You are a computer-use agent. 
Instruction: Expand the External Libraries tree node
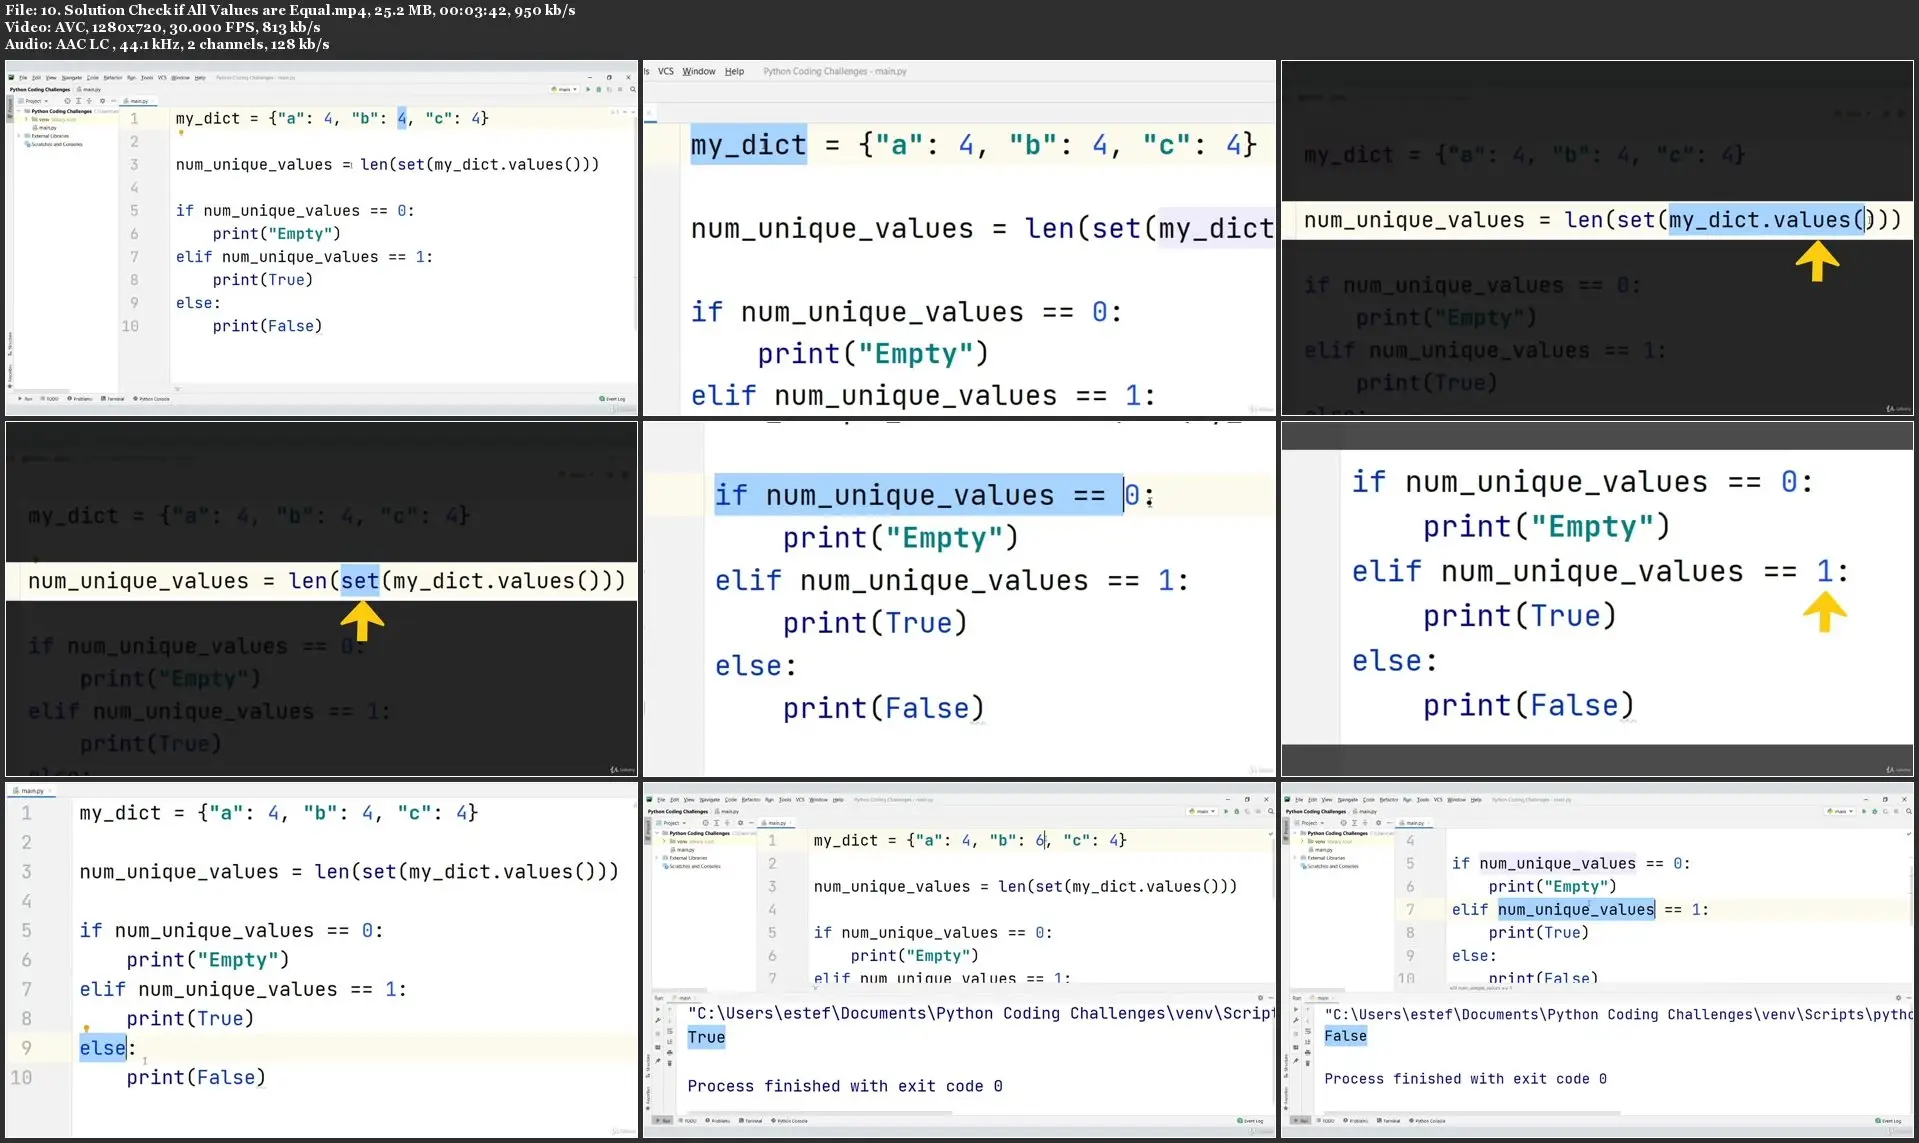(x=19, y=136)
